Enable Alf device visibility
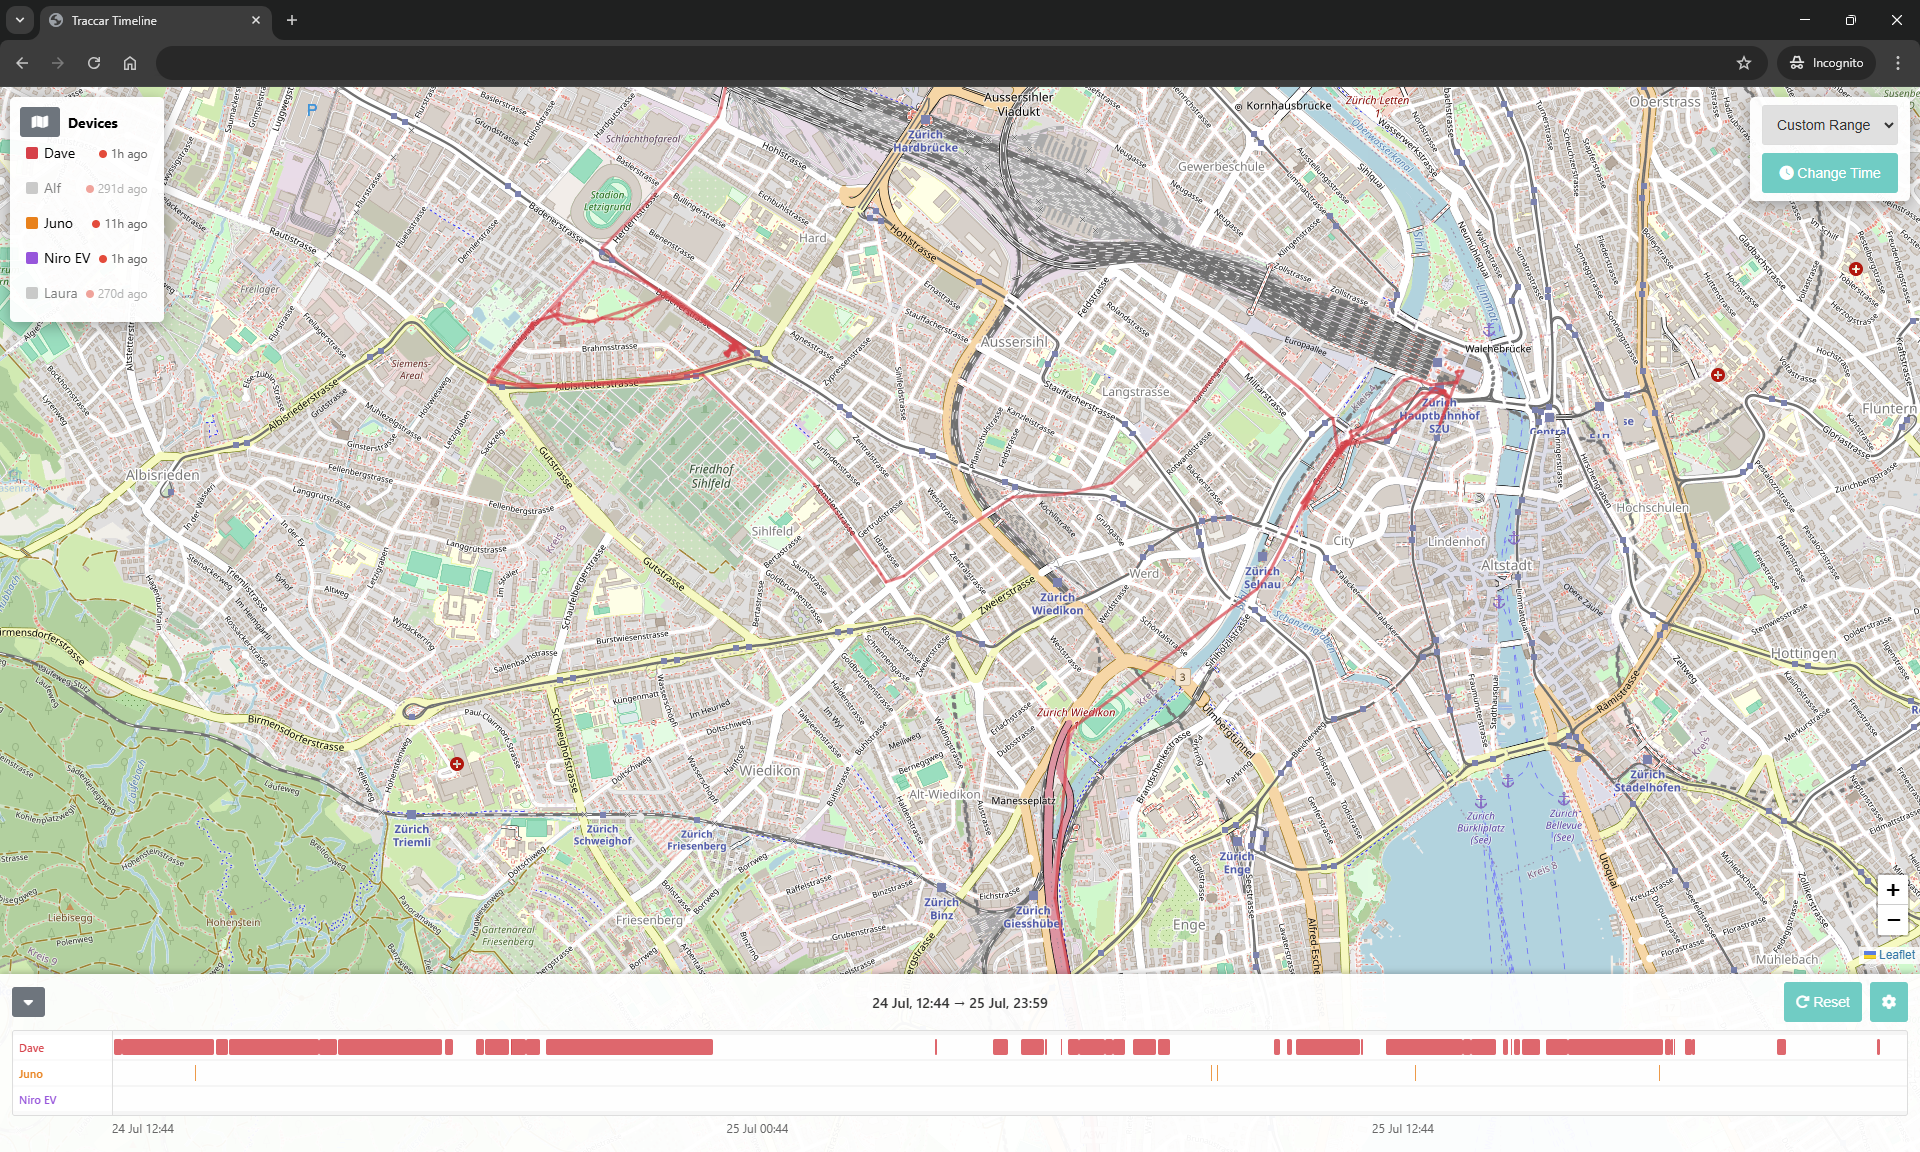This screenshot has height=1152, width=1920. point(32,188)
